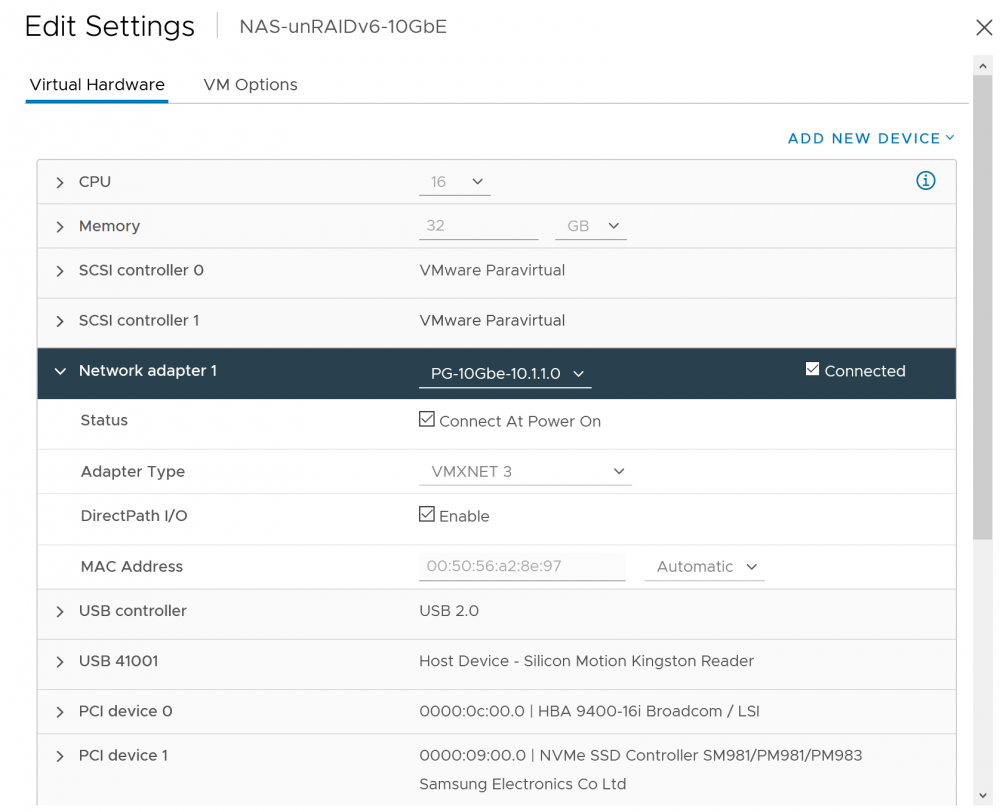1000x812 pixels.
Task: Click the CPU info icon
Action: click(x=925, y=181)
